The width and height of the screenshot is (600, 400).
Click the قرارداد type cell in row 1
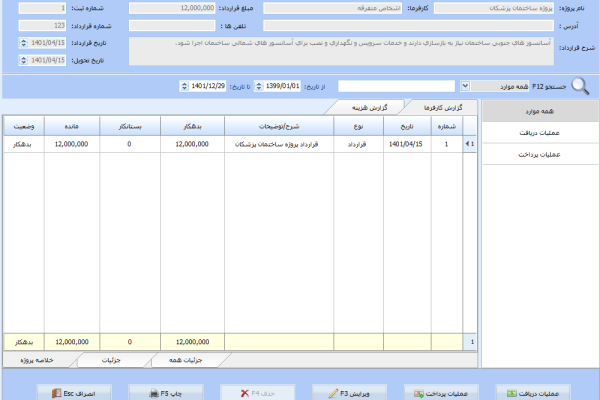(x=359, y=144)
